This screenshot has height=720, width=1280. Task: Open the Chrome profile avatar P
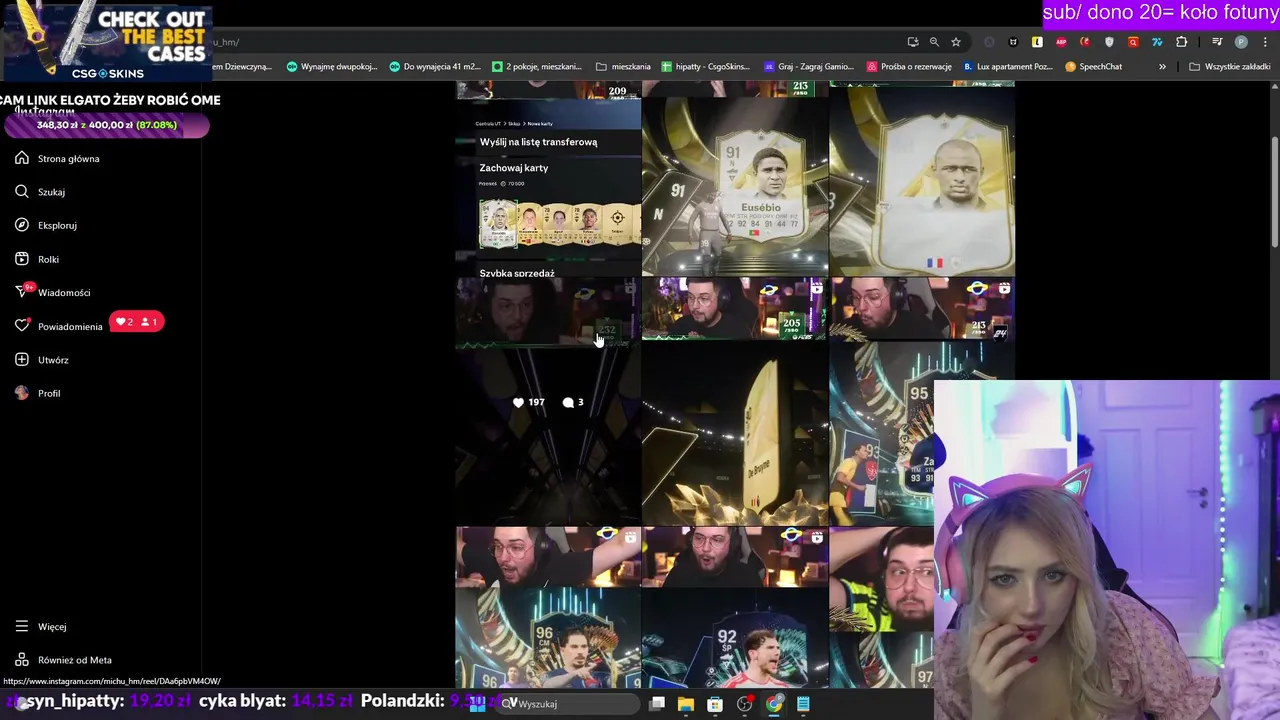pyautogui.click(x=1241, y=42)
